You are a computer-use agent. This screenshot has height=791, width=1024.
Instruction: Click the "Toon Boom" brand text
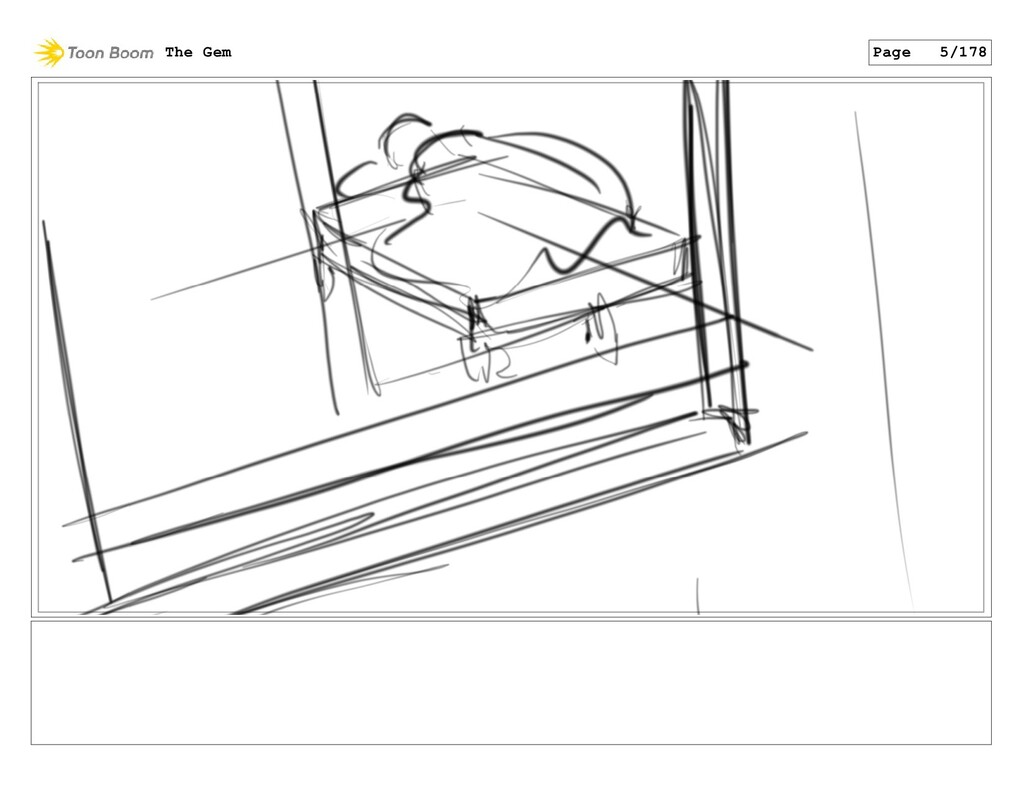point(110,53)
